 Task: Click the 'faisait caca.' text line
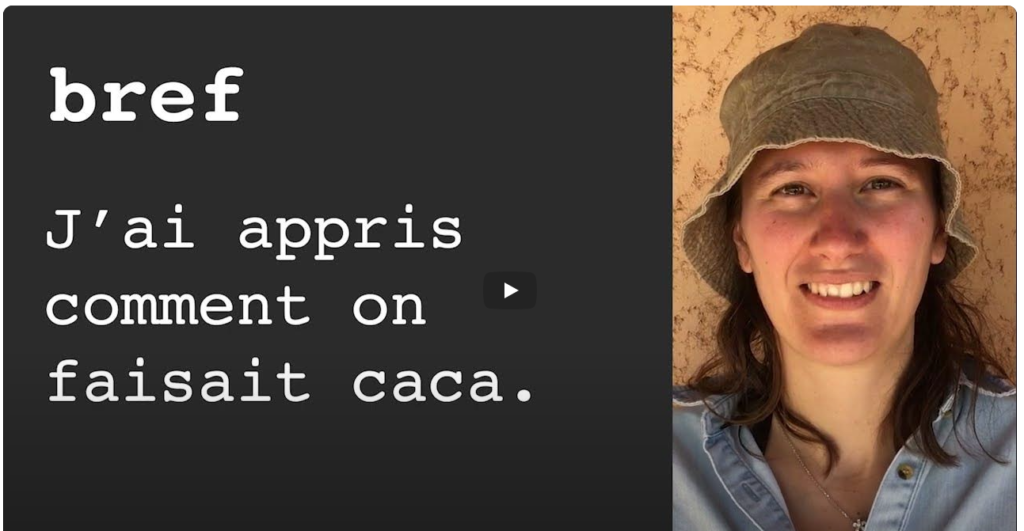[290, 381]
